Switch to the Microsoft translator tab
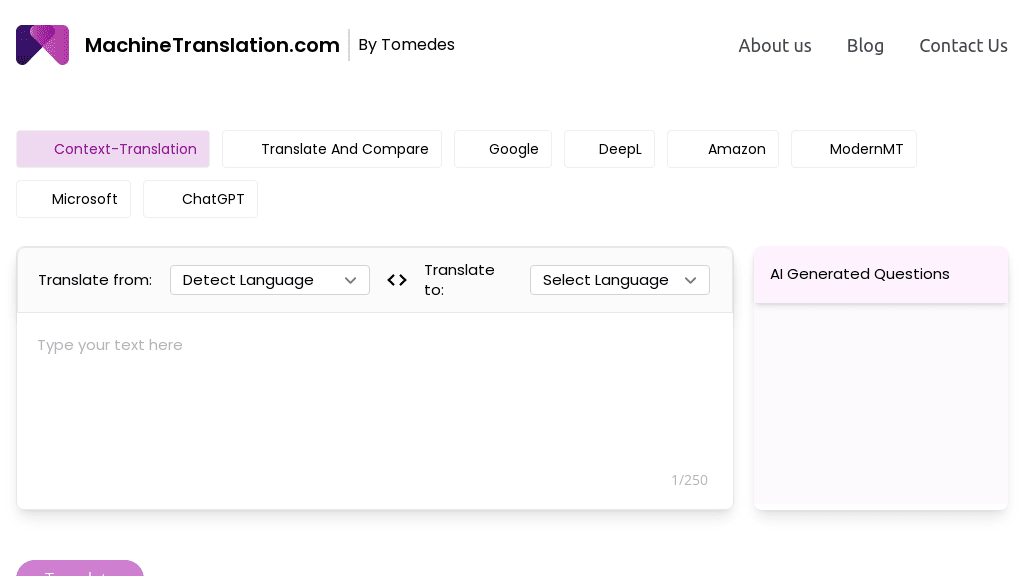 pos(85,199)
